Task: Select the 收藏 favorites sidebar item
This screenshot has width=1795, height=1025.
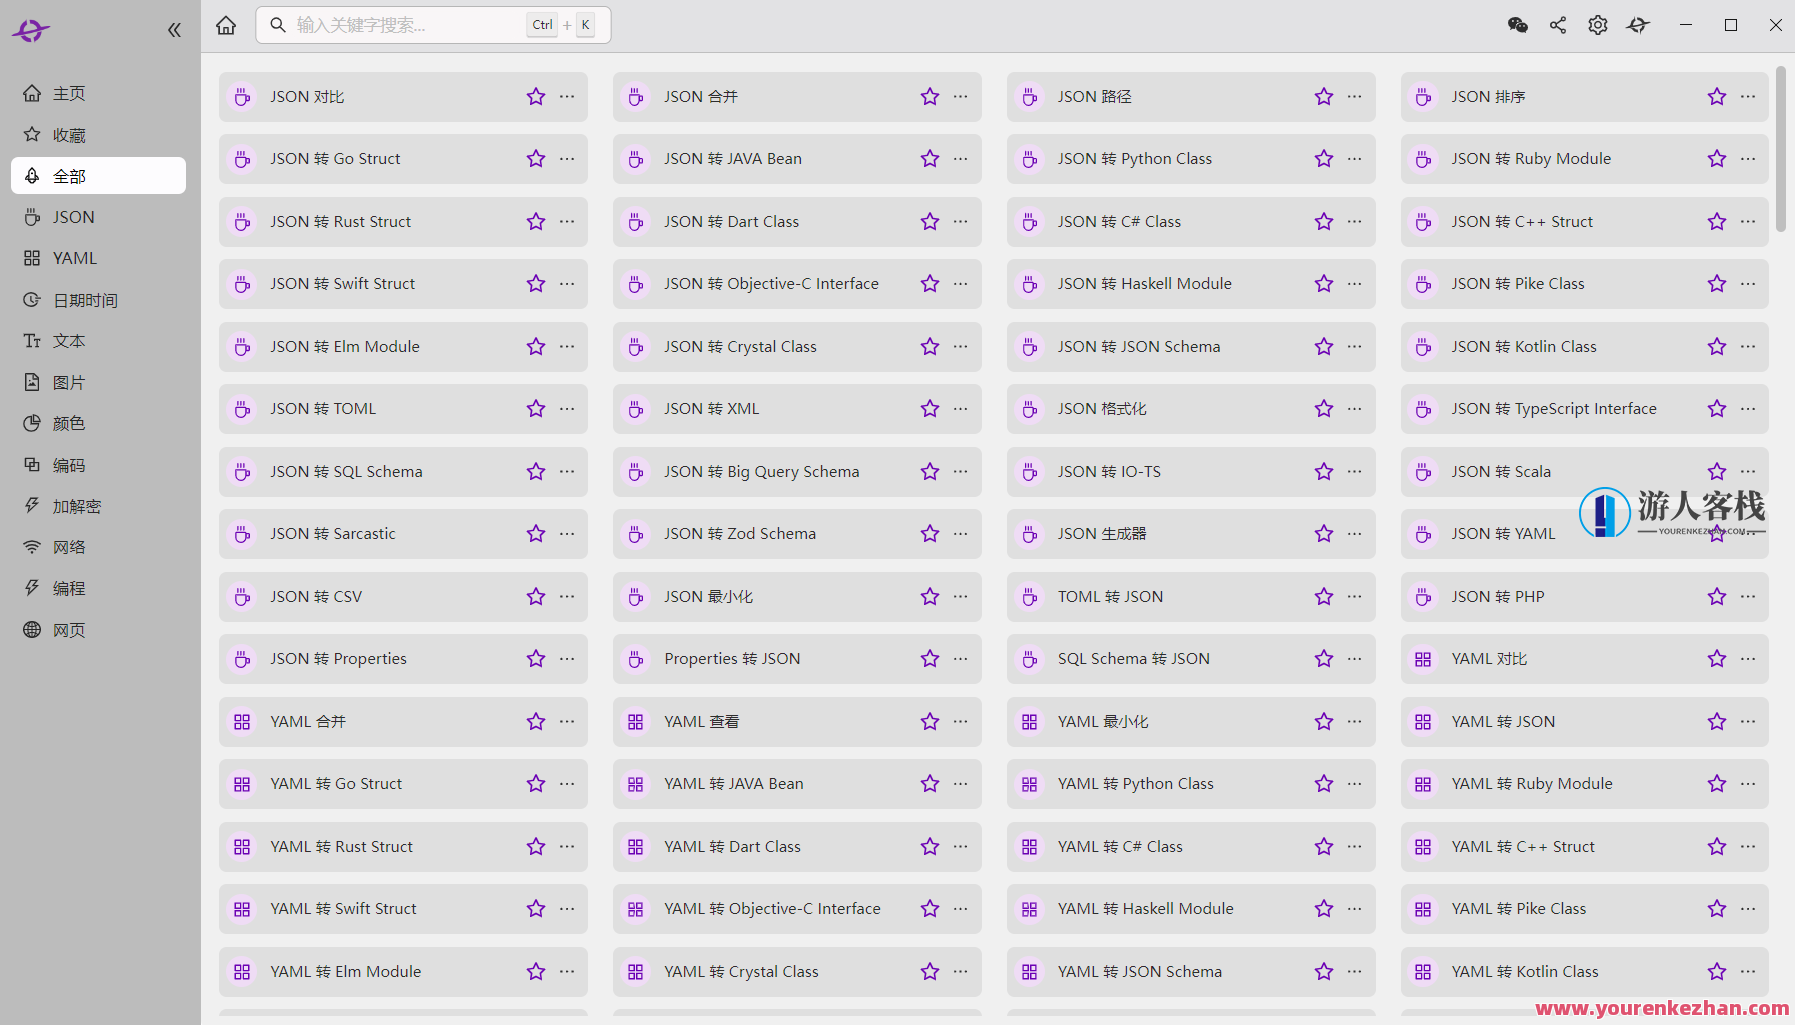Action: point(69,135)
